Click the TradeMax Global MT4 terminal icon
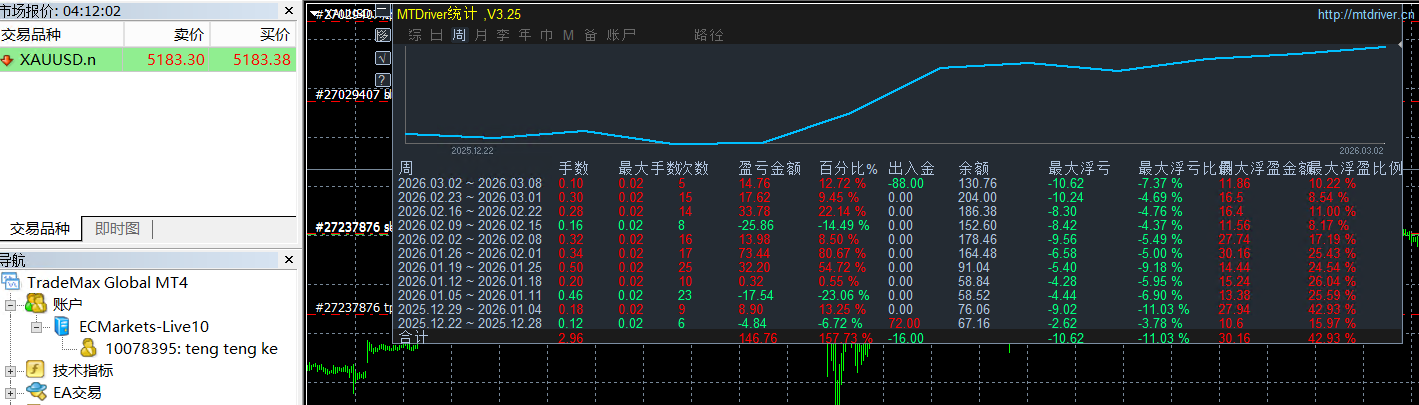 12,282
